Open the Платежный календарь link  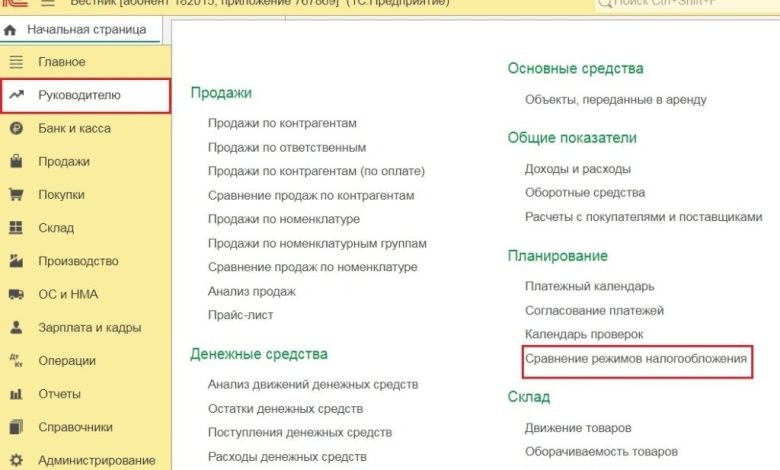coord(589,286)
